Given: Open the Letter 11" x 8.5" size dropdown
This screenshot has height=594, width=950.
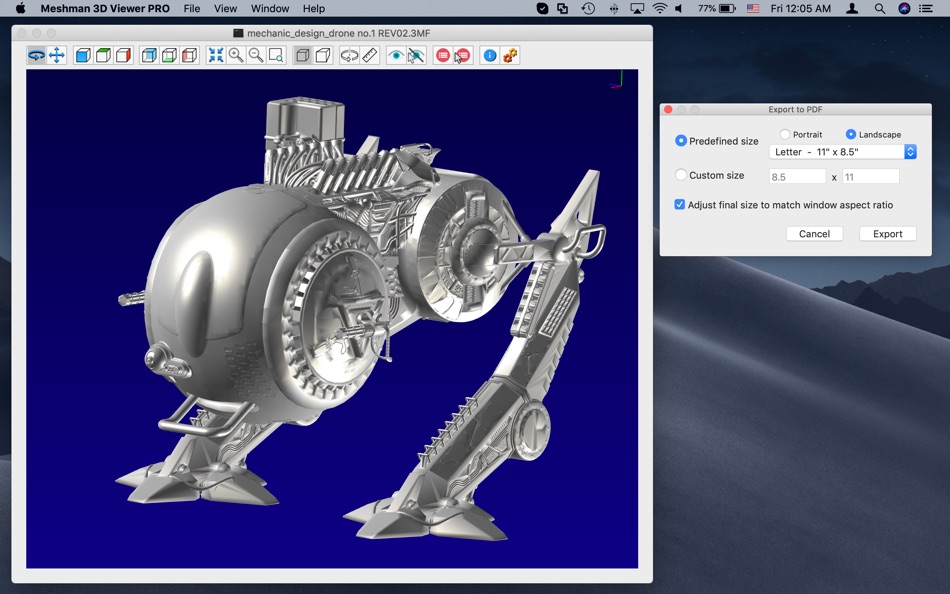Looking at the screenshot, I should pos(843,152).
